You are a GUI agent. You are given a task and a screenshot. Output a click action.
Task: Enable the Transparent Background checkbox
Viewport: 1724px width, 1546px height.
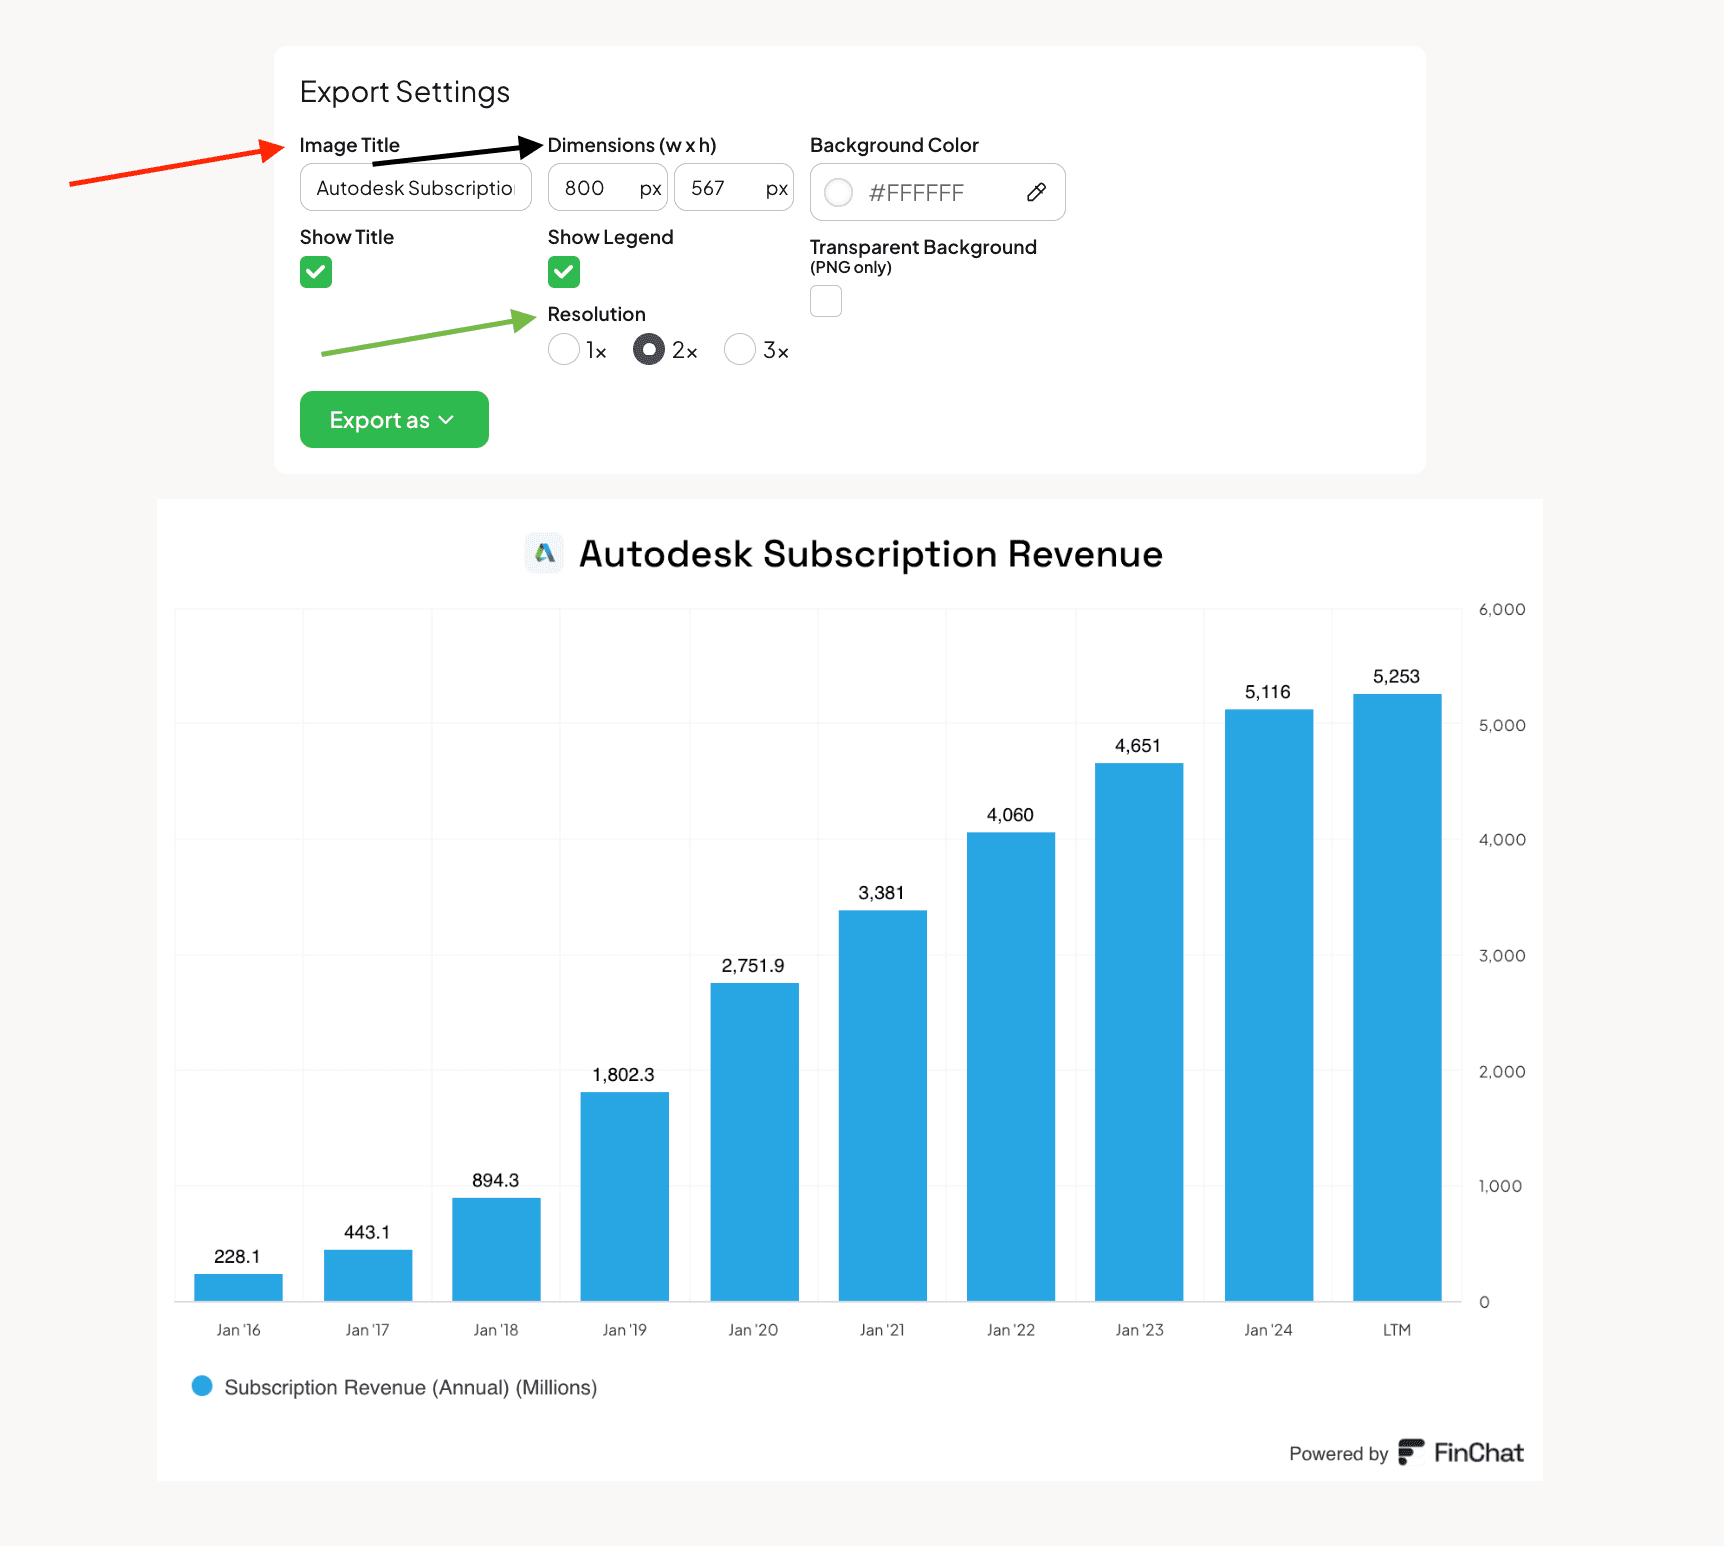point(826,301)
